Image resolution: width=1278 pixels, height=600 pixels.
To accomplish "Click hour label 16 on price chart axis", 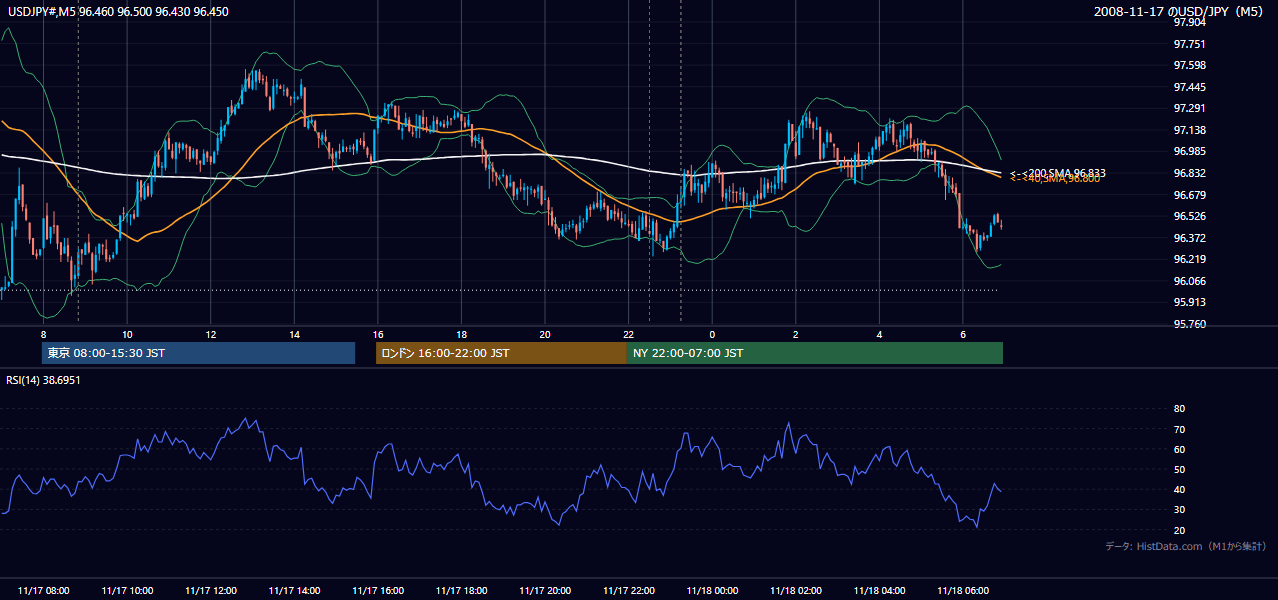I will tap(378, 334).
